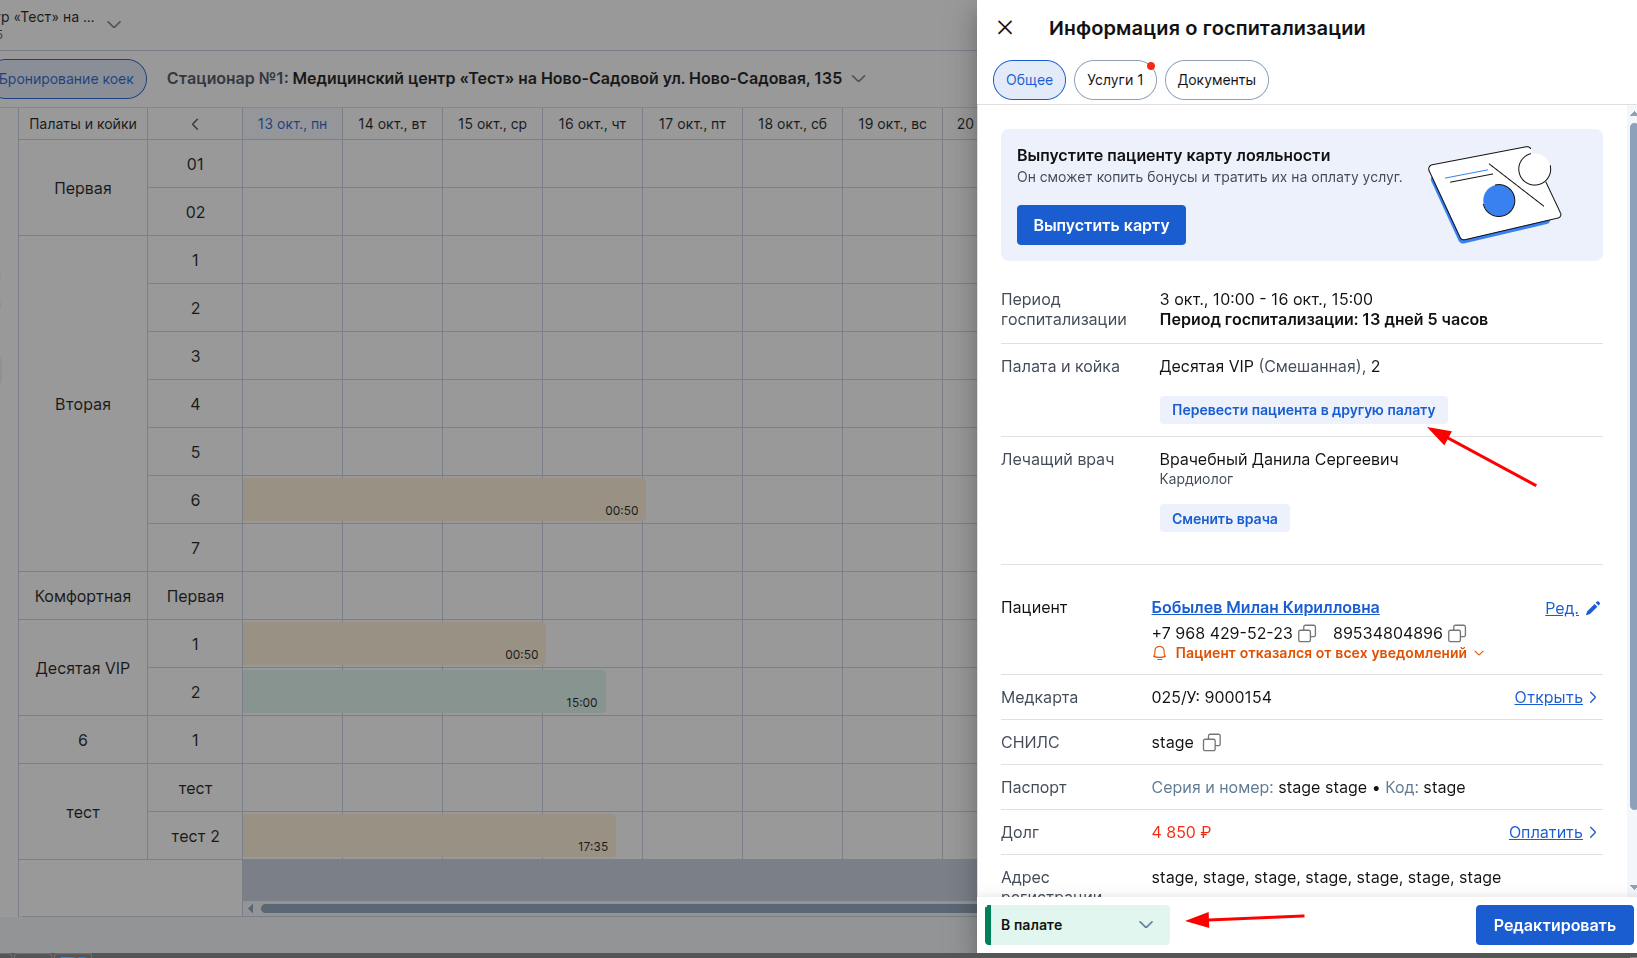
Task: Expand the declined notifications details
Action: pos(1479,653)
